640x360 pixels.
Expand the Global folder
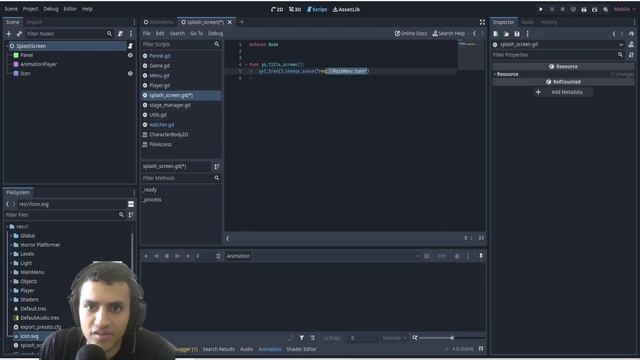coord(11,236)
